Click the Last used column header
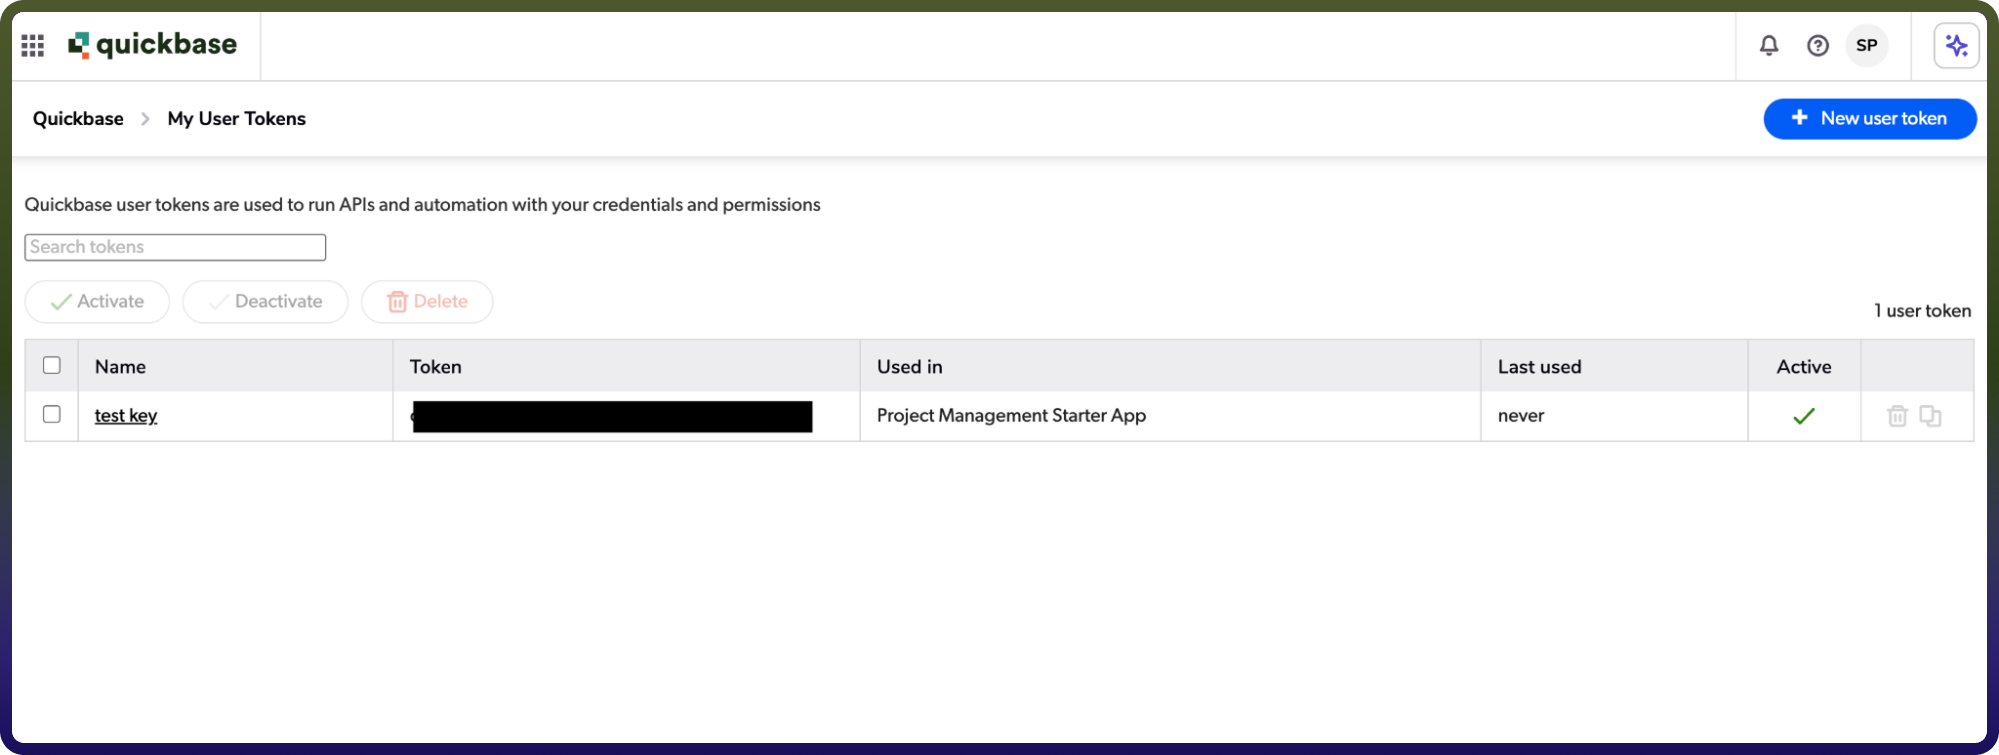This screenshot has height=755, width=1999. (1539, 366)
